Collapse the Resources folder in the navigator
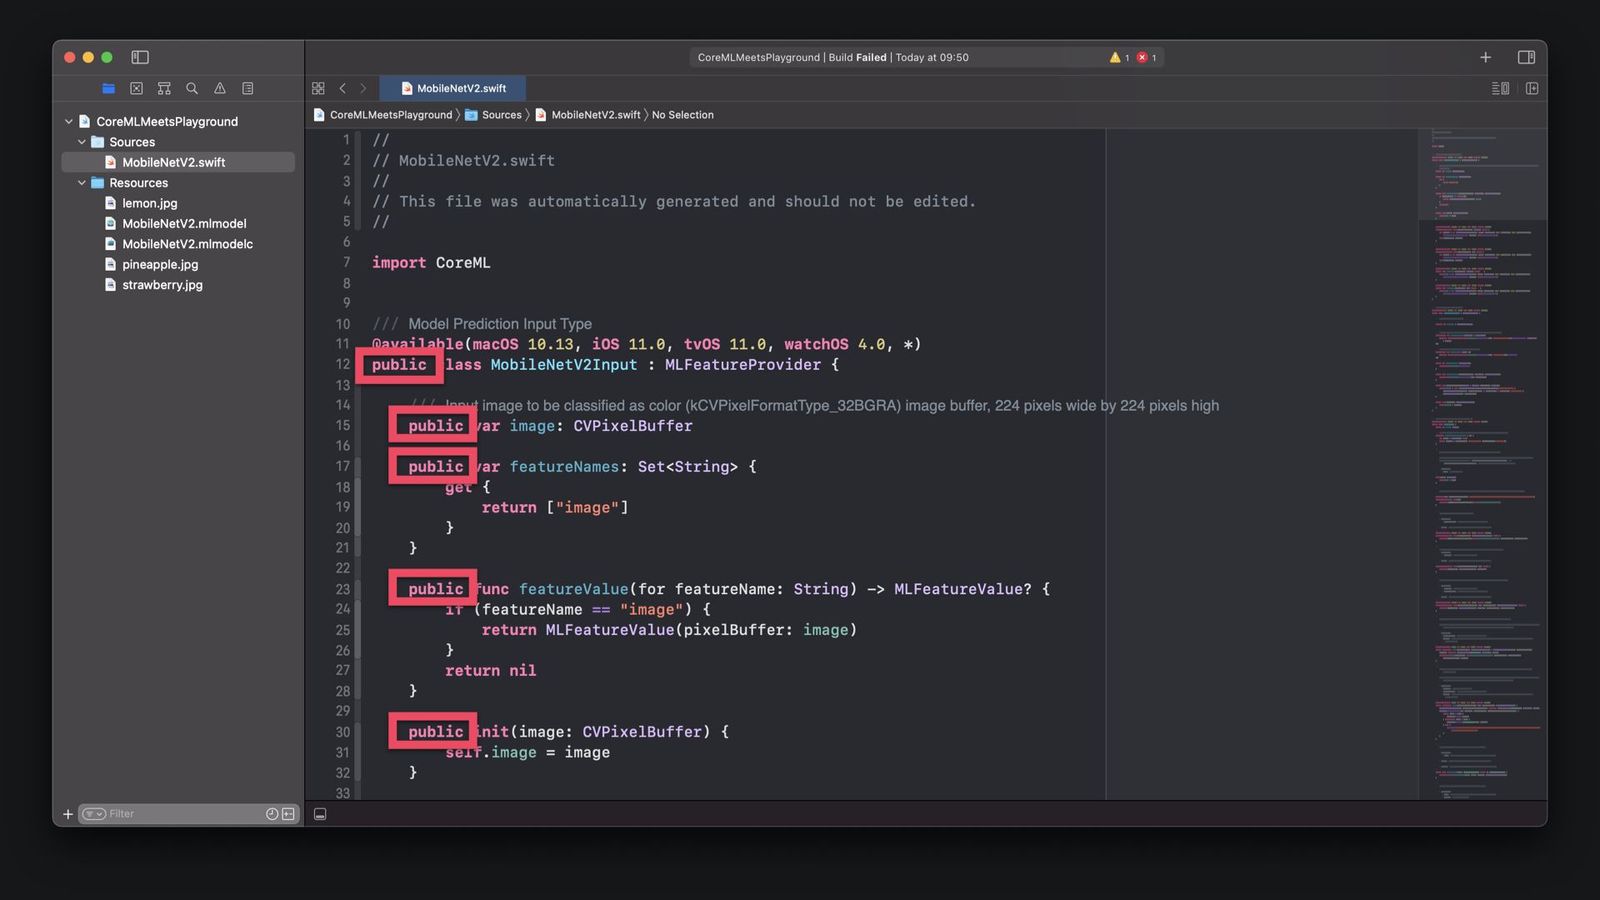The height and width of the screenshot is (900, 1600). click(82, 182)
